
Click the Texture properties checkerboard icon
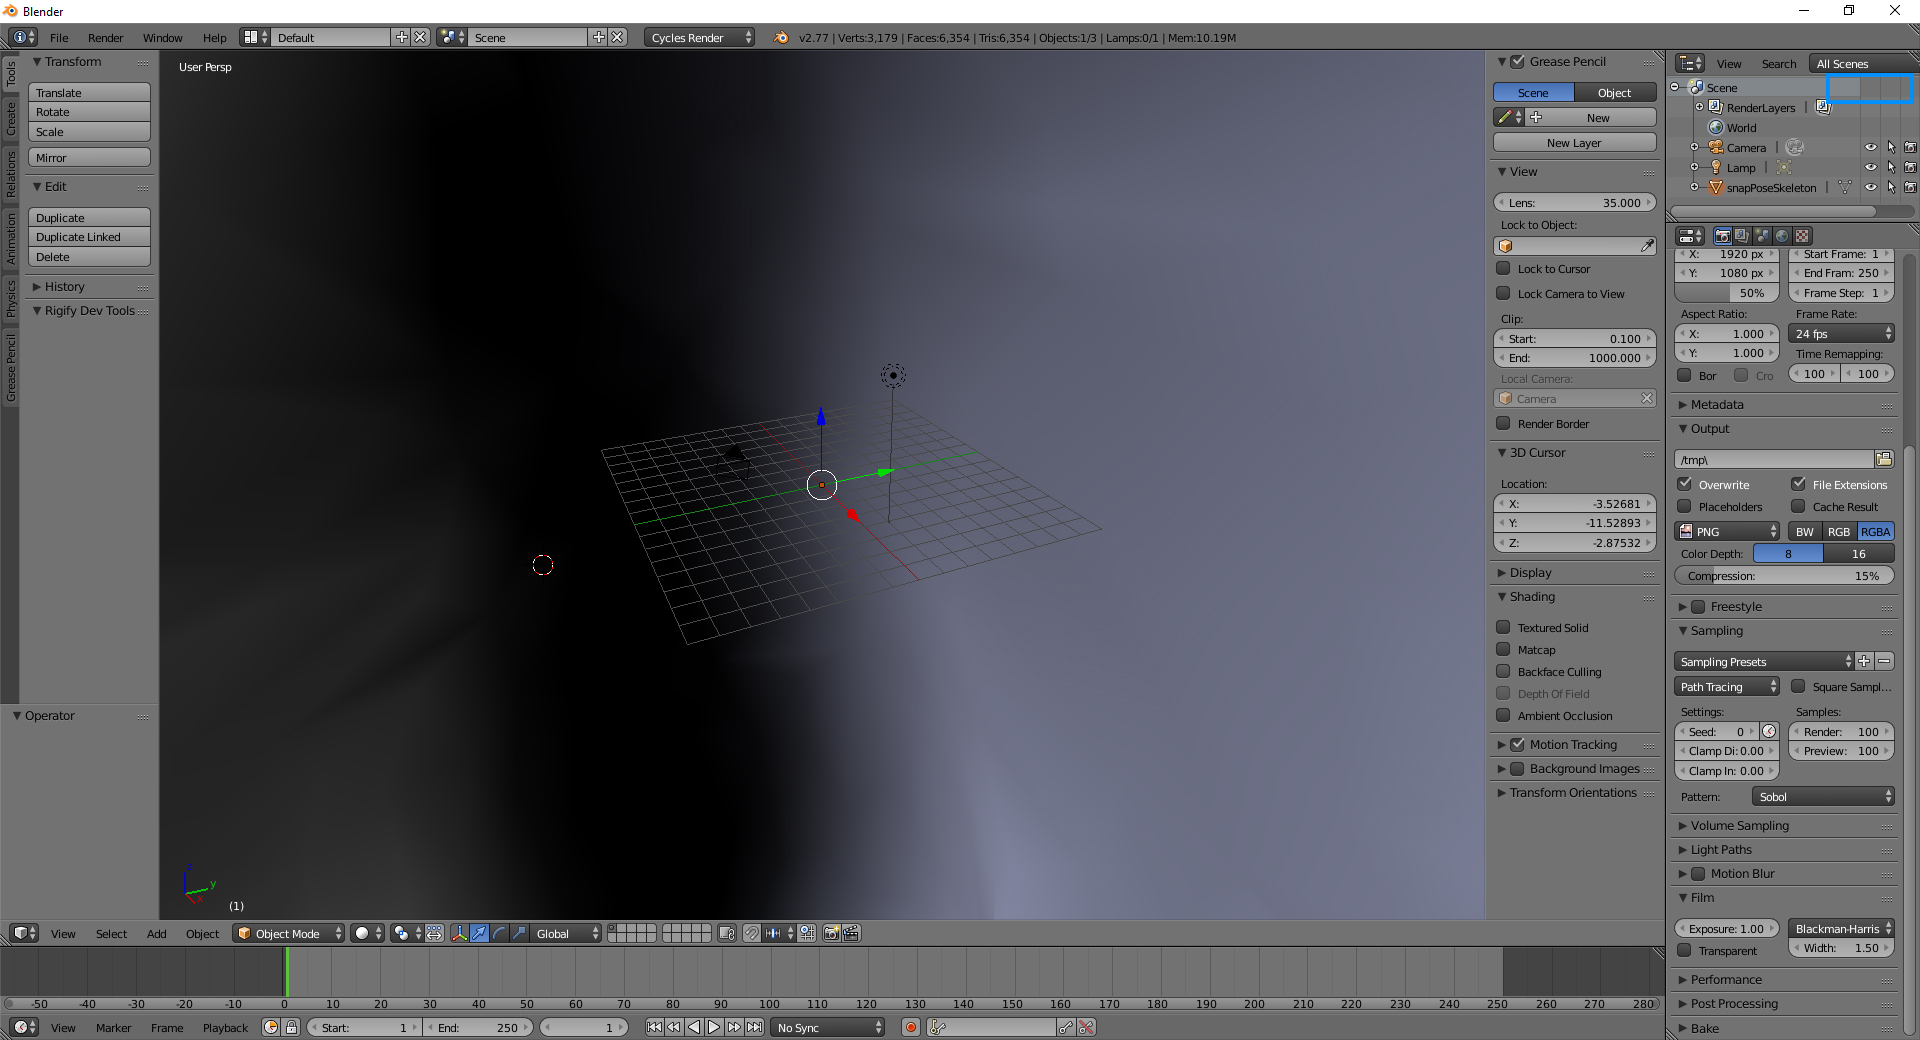[x=1802, y=236]
